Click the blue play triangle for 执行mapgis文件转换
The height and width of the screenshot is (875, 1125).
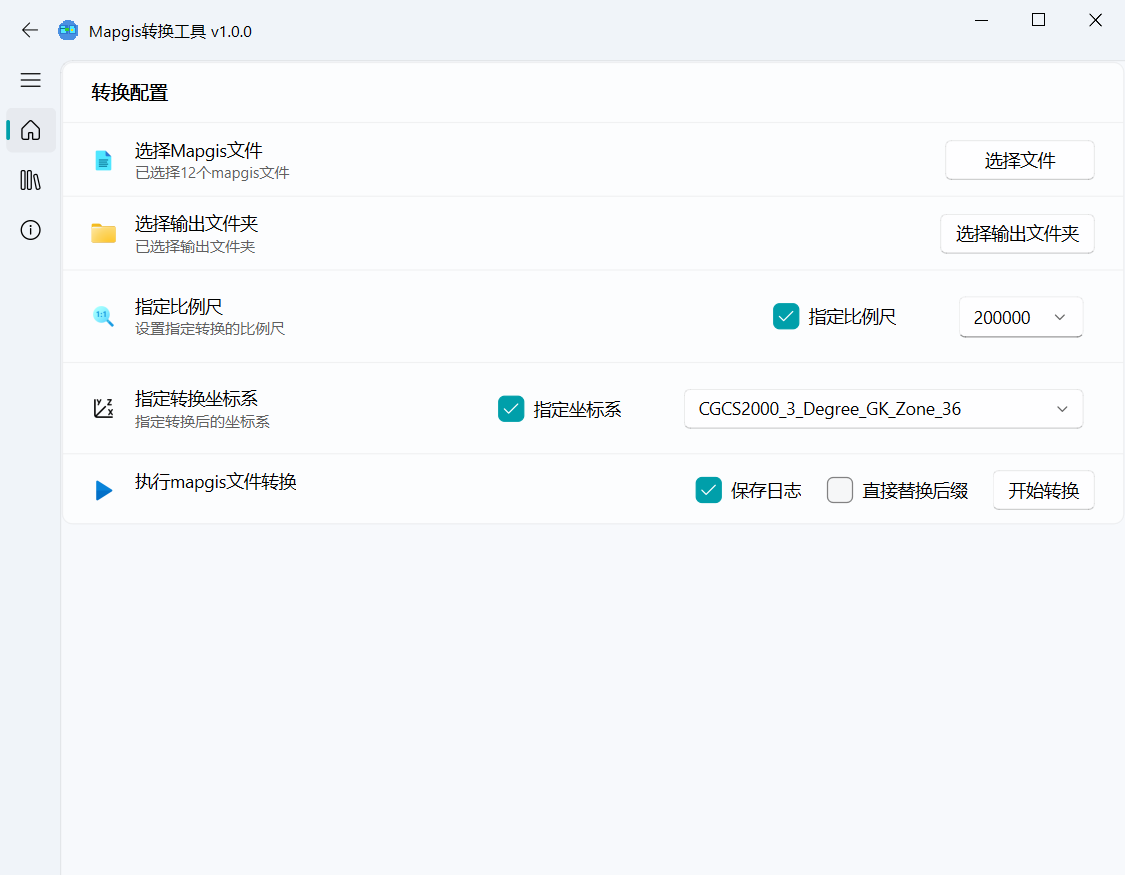click(x=104, y=490)
